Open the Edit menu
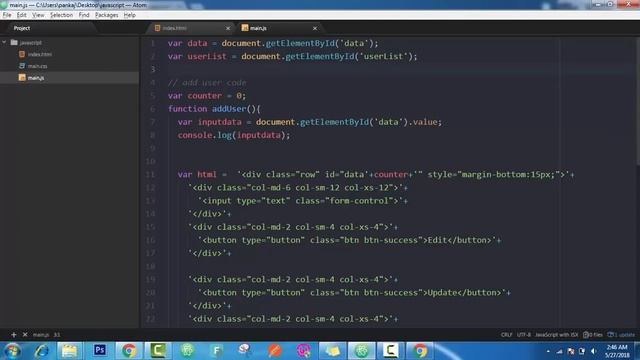 [22, 15]
